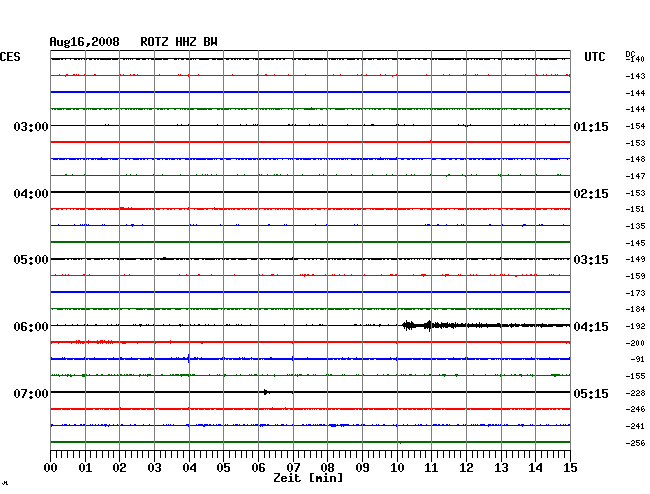Image resolution: width=650 pixels, height=494 pixels.
Task: Click the DC offset value -256
Action: point(635,443)
